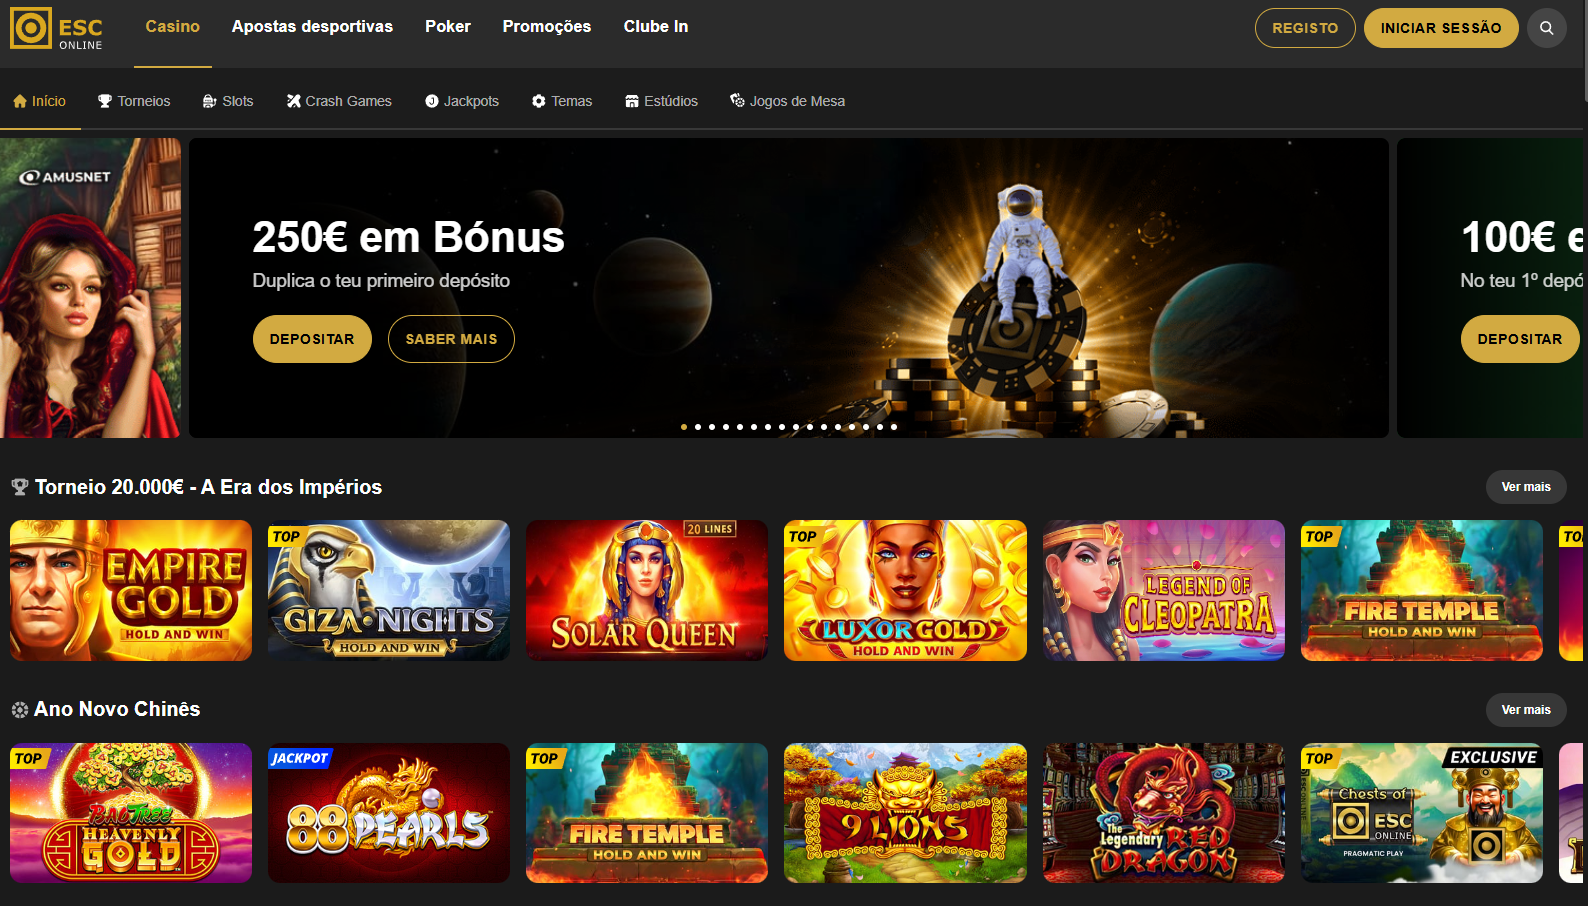Click INICIAR SESSÃO button
Viewport: 1588px width, 906px height.
[x=1441, y=28]
